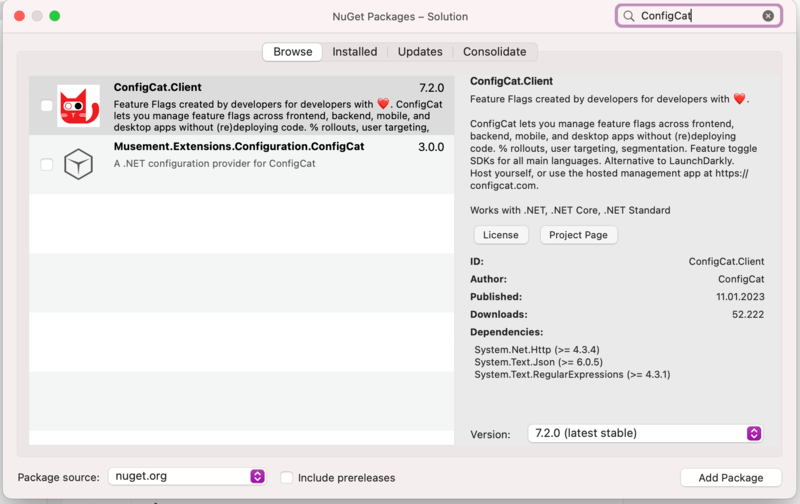Click 'Works with .NET, .NET Core, .NET Standard' text
This screenshot has height=504, width=800.
[x=570, y=210]
